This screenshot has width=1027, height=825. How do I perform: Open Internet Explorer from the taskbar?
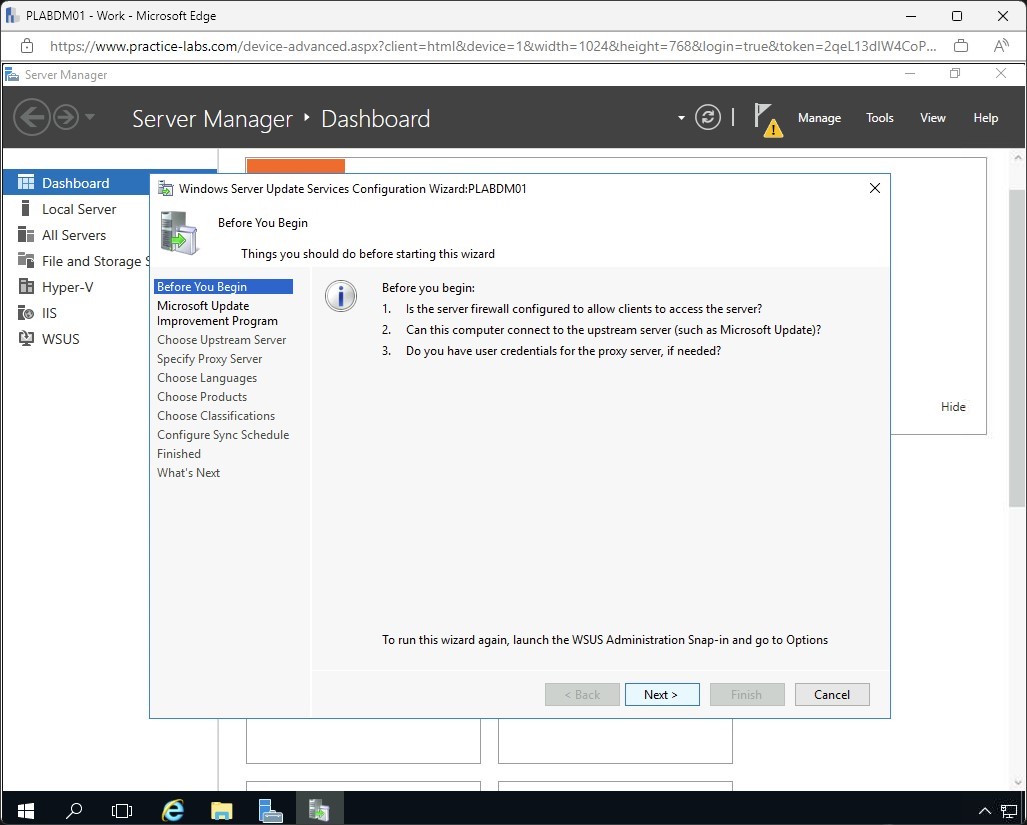tap(173, 809)
